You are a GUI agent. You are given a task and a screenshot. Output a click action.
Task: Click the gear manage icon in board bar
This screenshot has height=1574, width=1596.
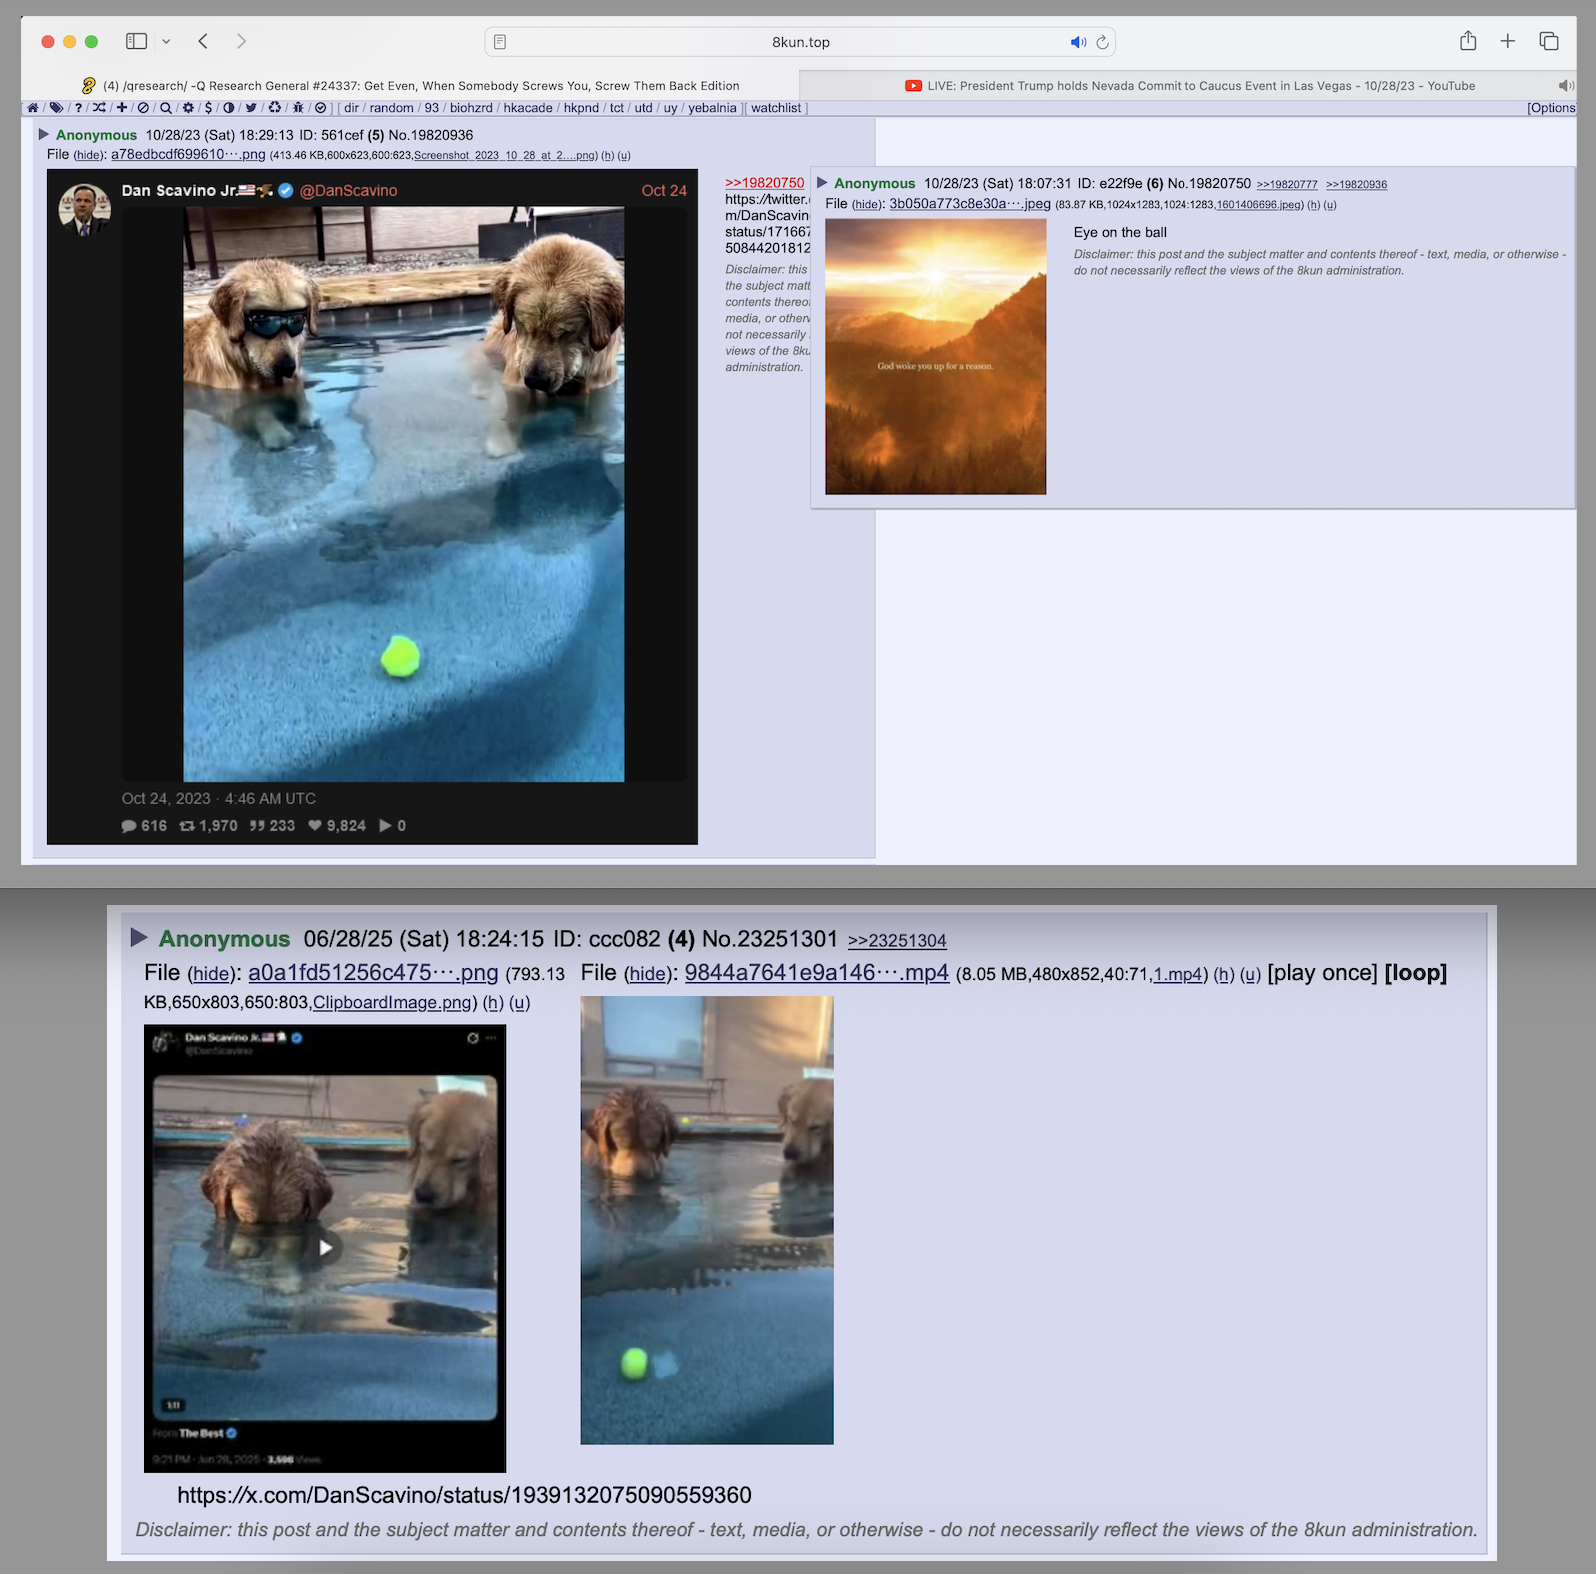pyautogui.click(x=188, y=108)
